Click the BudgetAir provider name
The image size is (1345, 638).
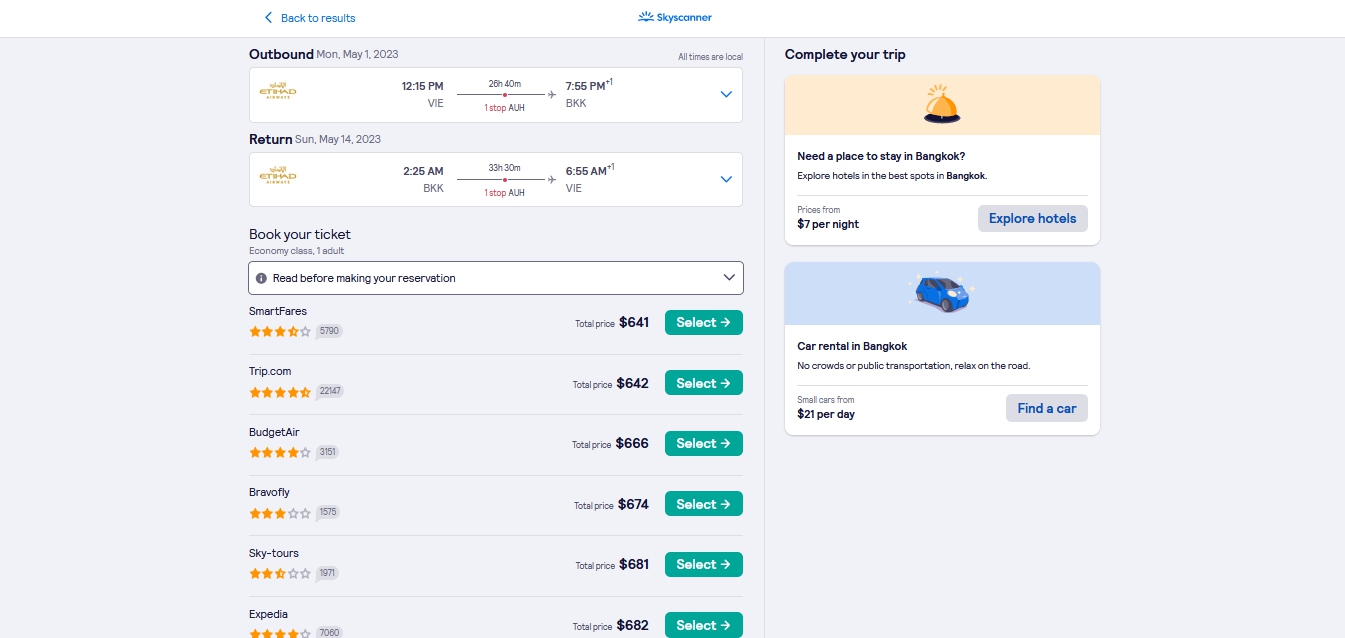(x=274, y=432)
